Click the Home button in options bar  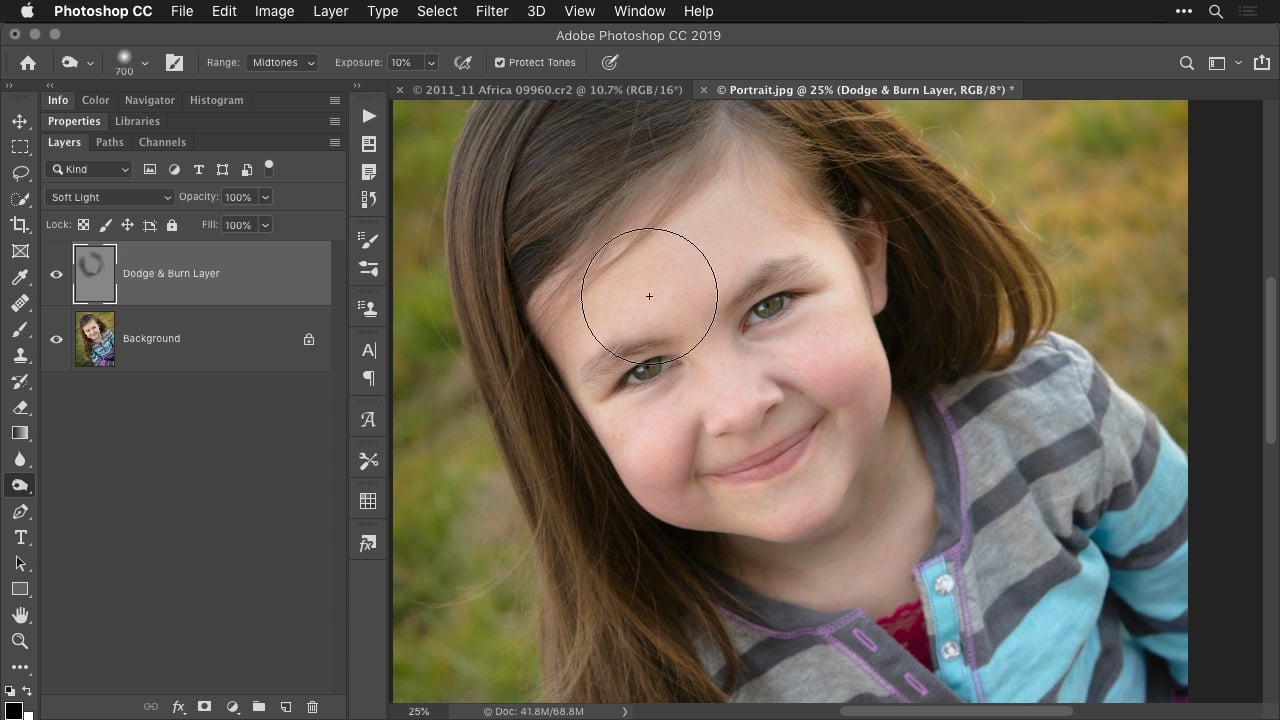(28, 62)
